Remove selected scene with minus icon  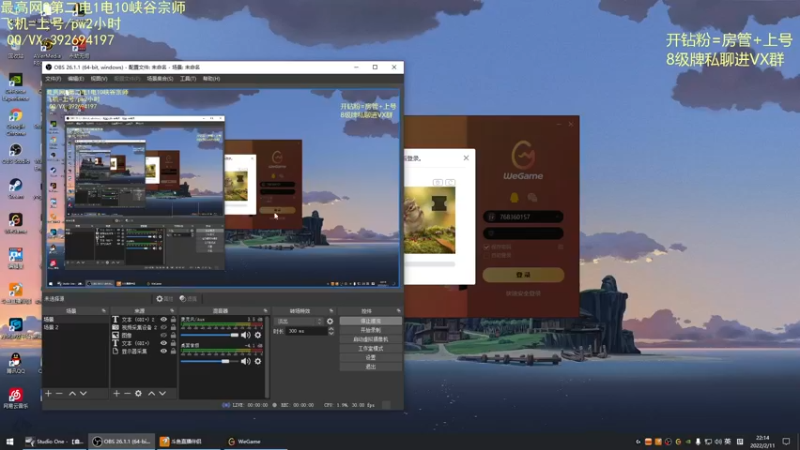(x=59, y=393)
